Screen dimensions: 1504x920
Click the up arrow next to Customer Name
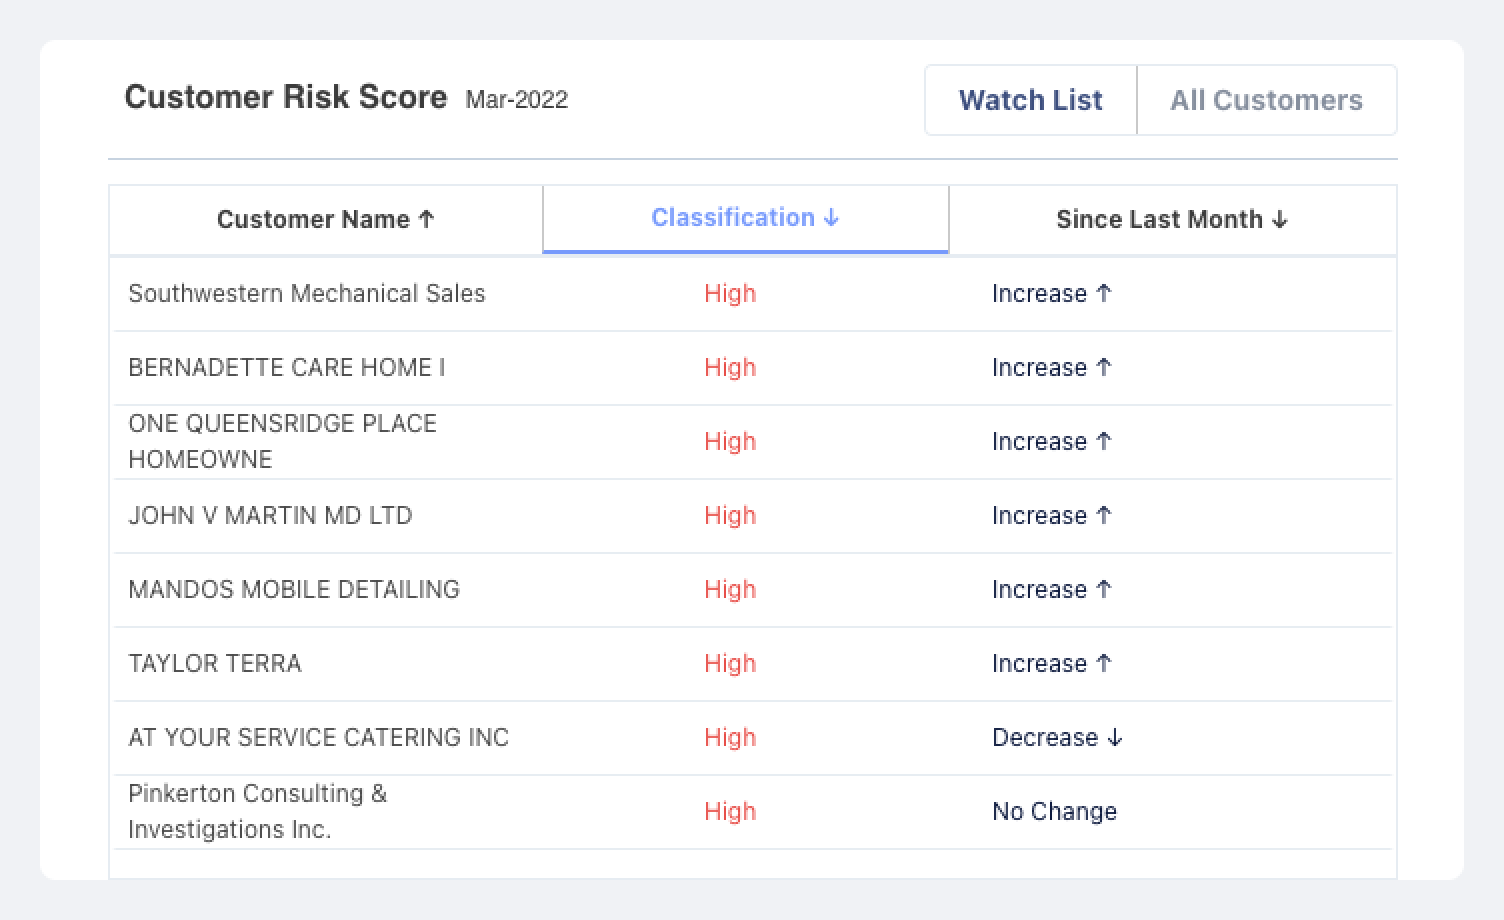click(x=427, y=220)
